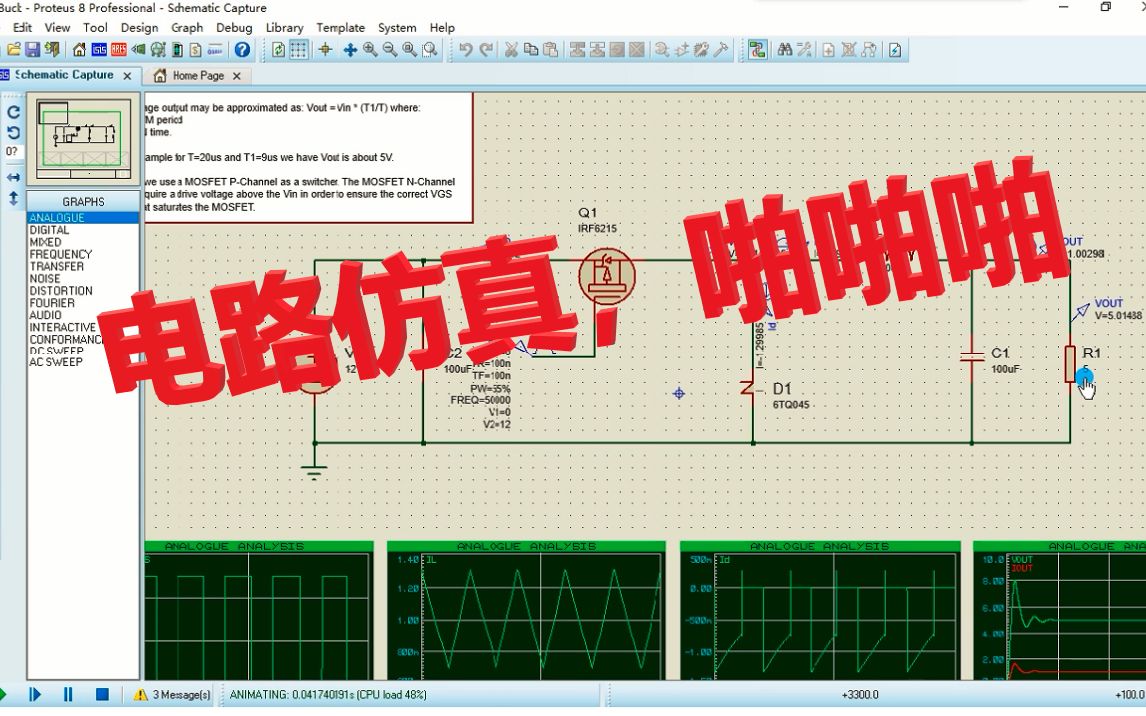1146x716 pixels.
Task: Toggle the Wire Autorouter icon
Action: [758, 50]
